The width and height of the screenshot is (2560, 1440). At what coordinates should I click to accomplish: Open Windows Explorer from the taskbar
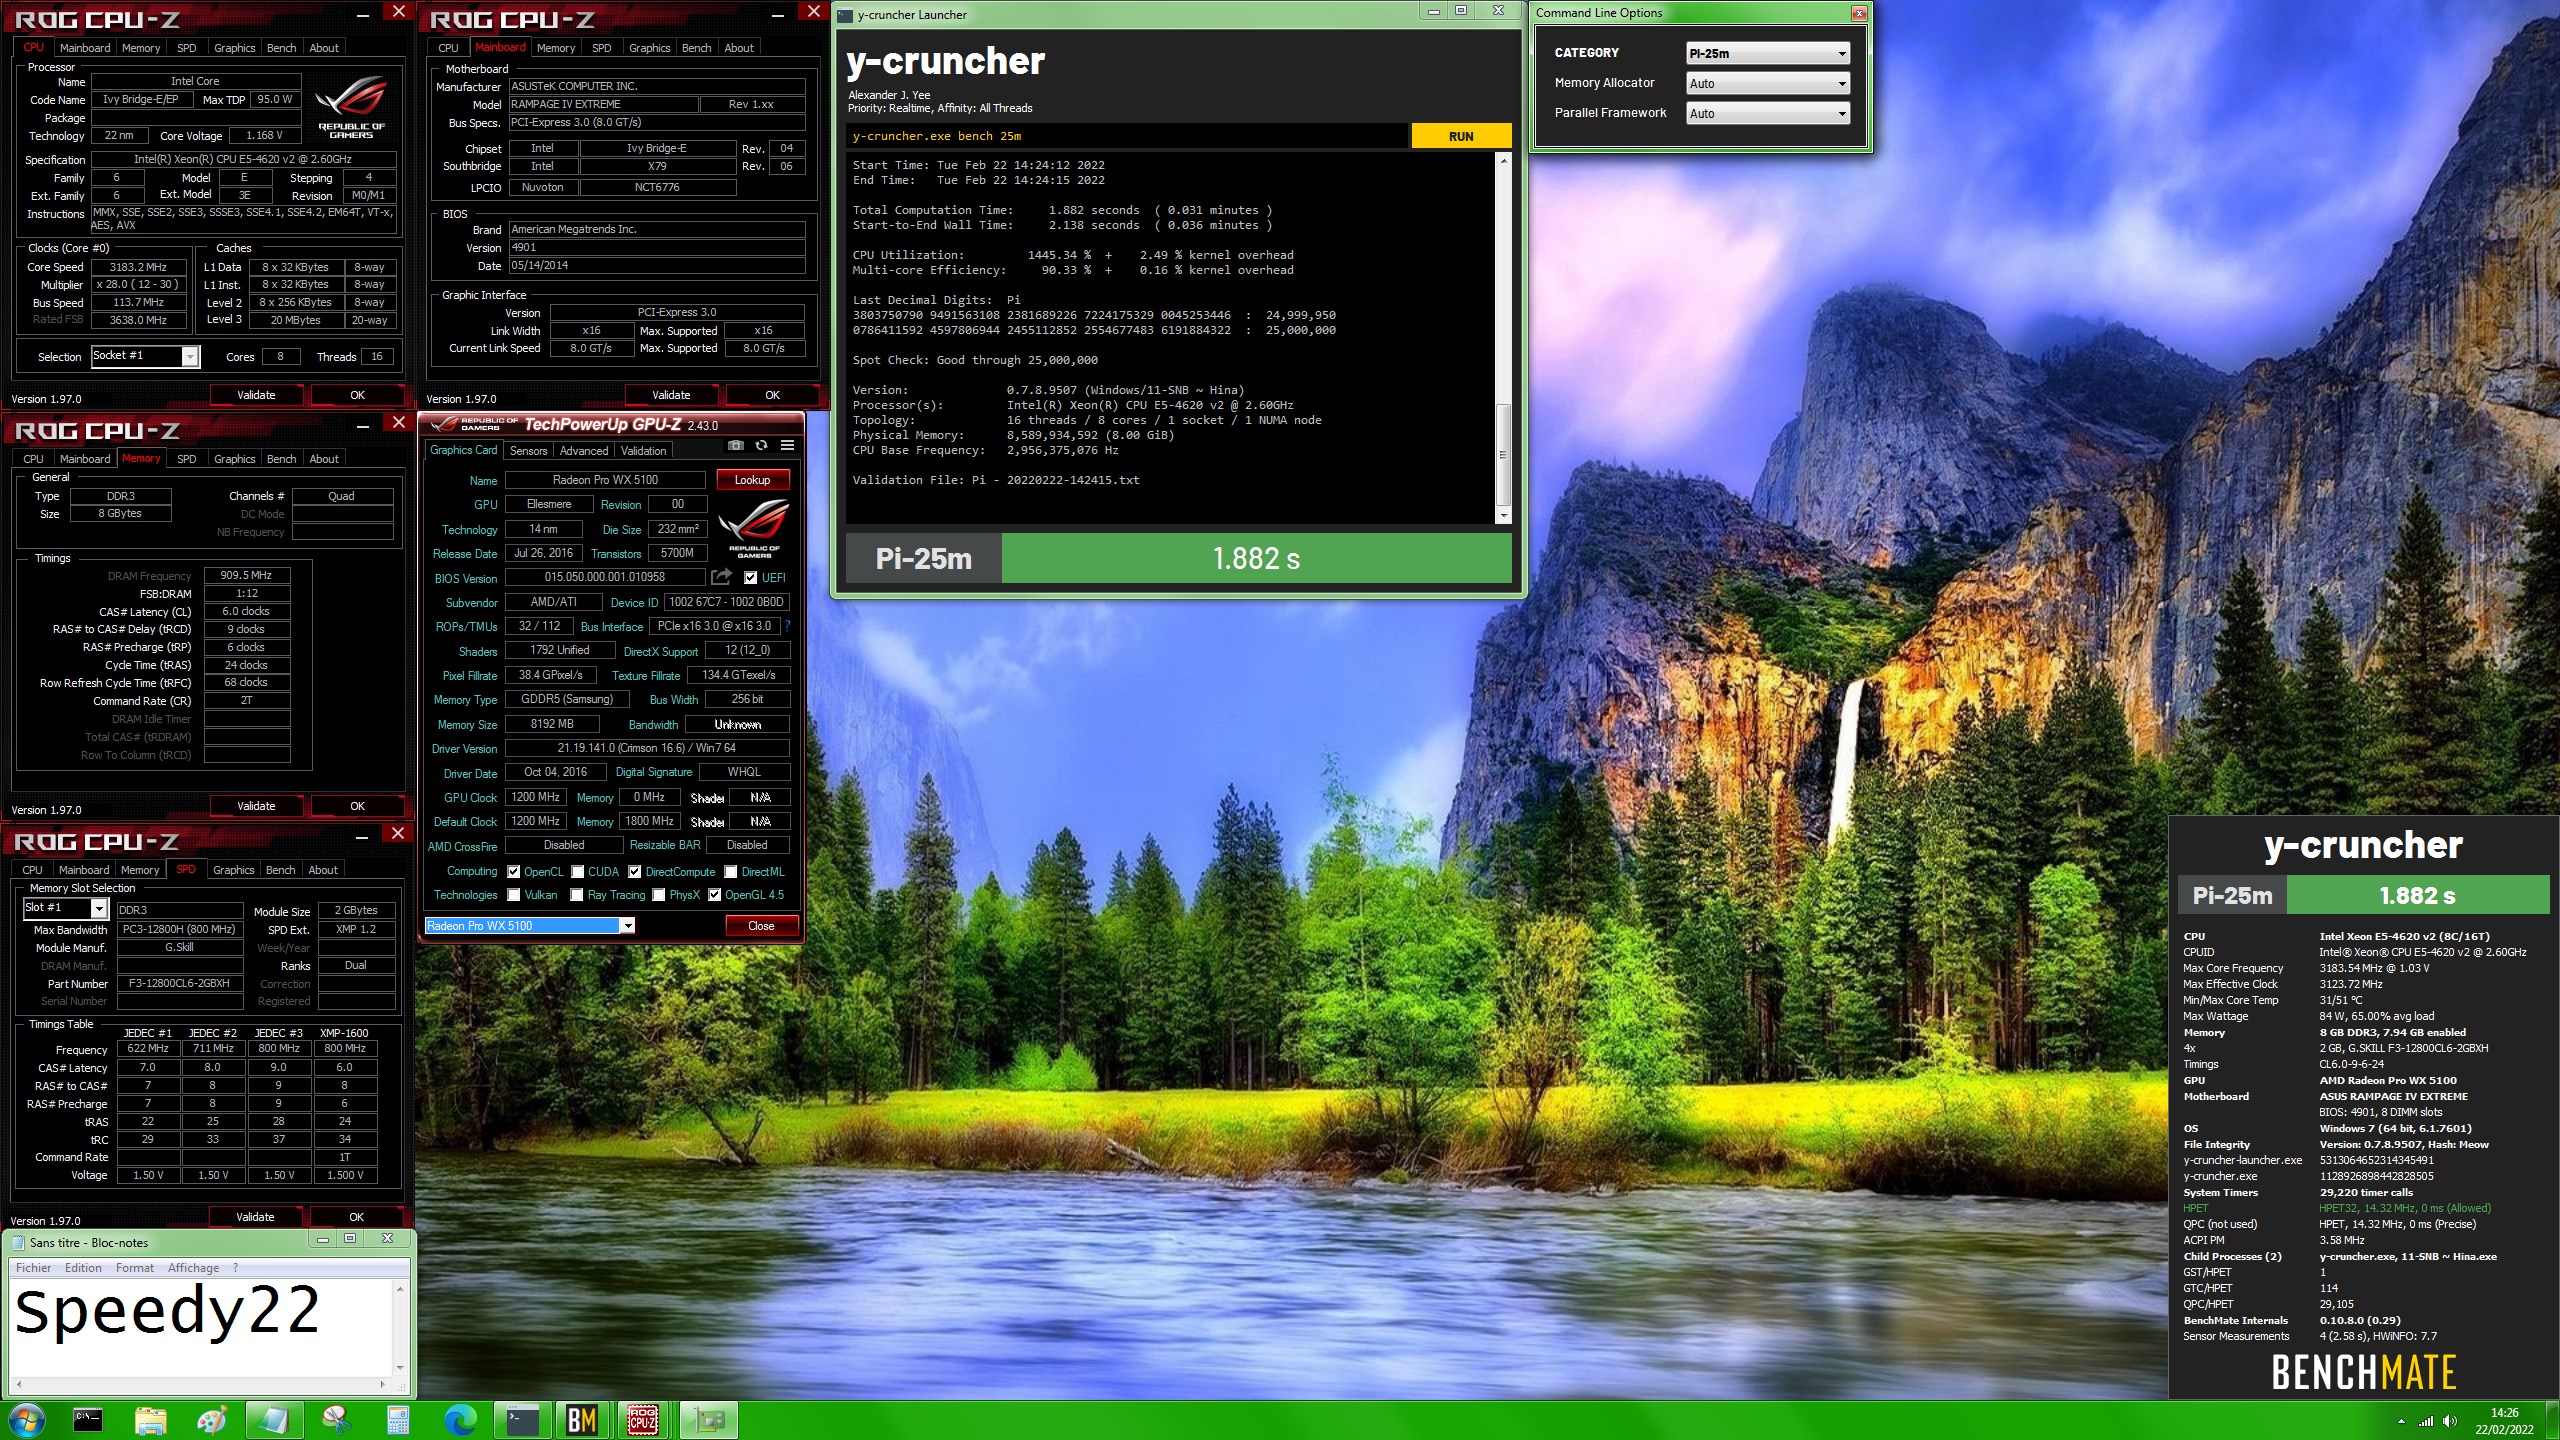click(150, 1420)
